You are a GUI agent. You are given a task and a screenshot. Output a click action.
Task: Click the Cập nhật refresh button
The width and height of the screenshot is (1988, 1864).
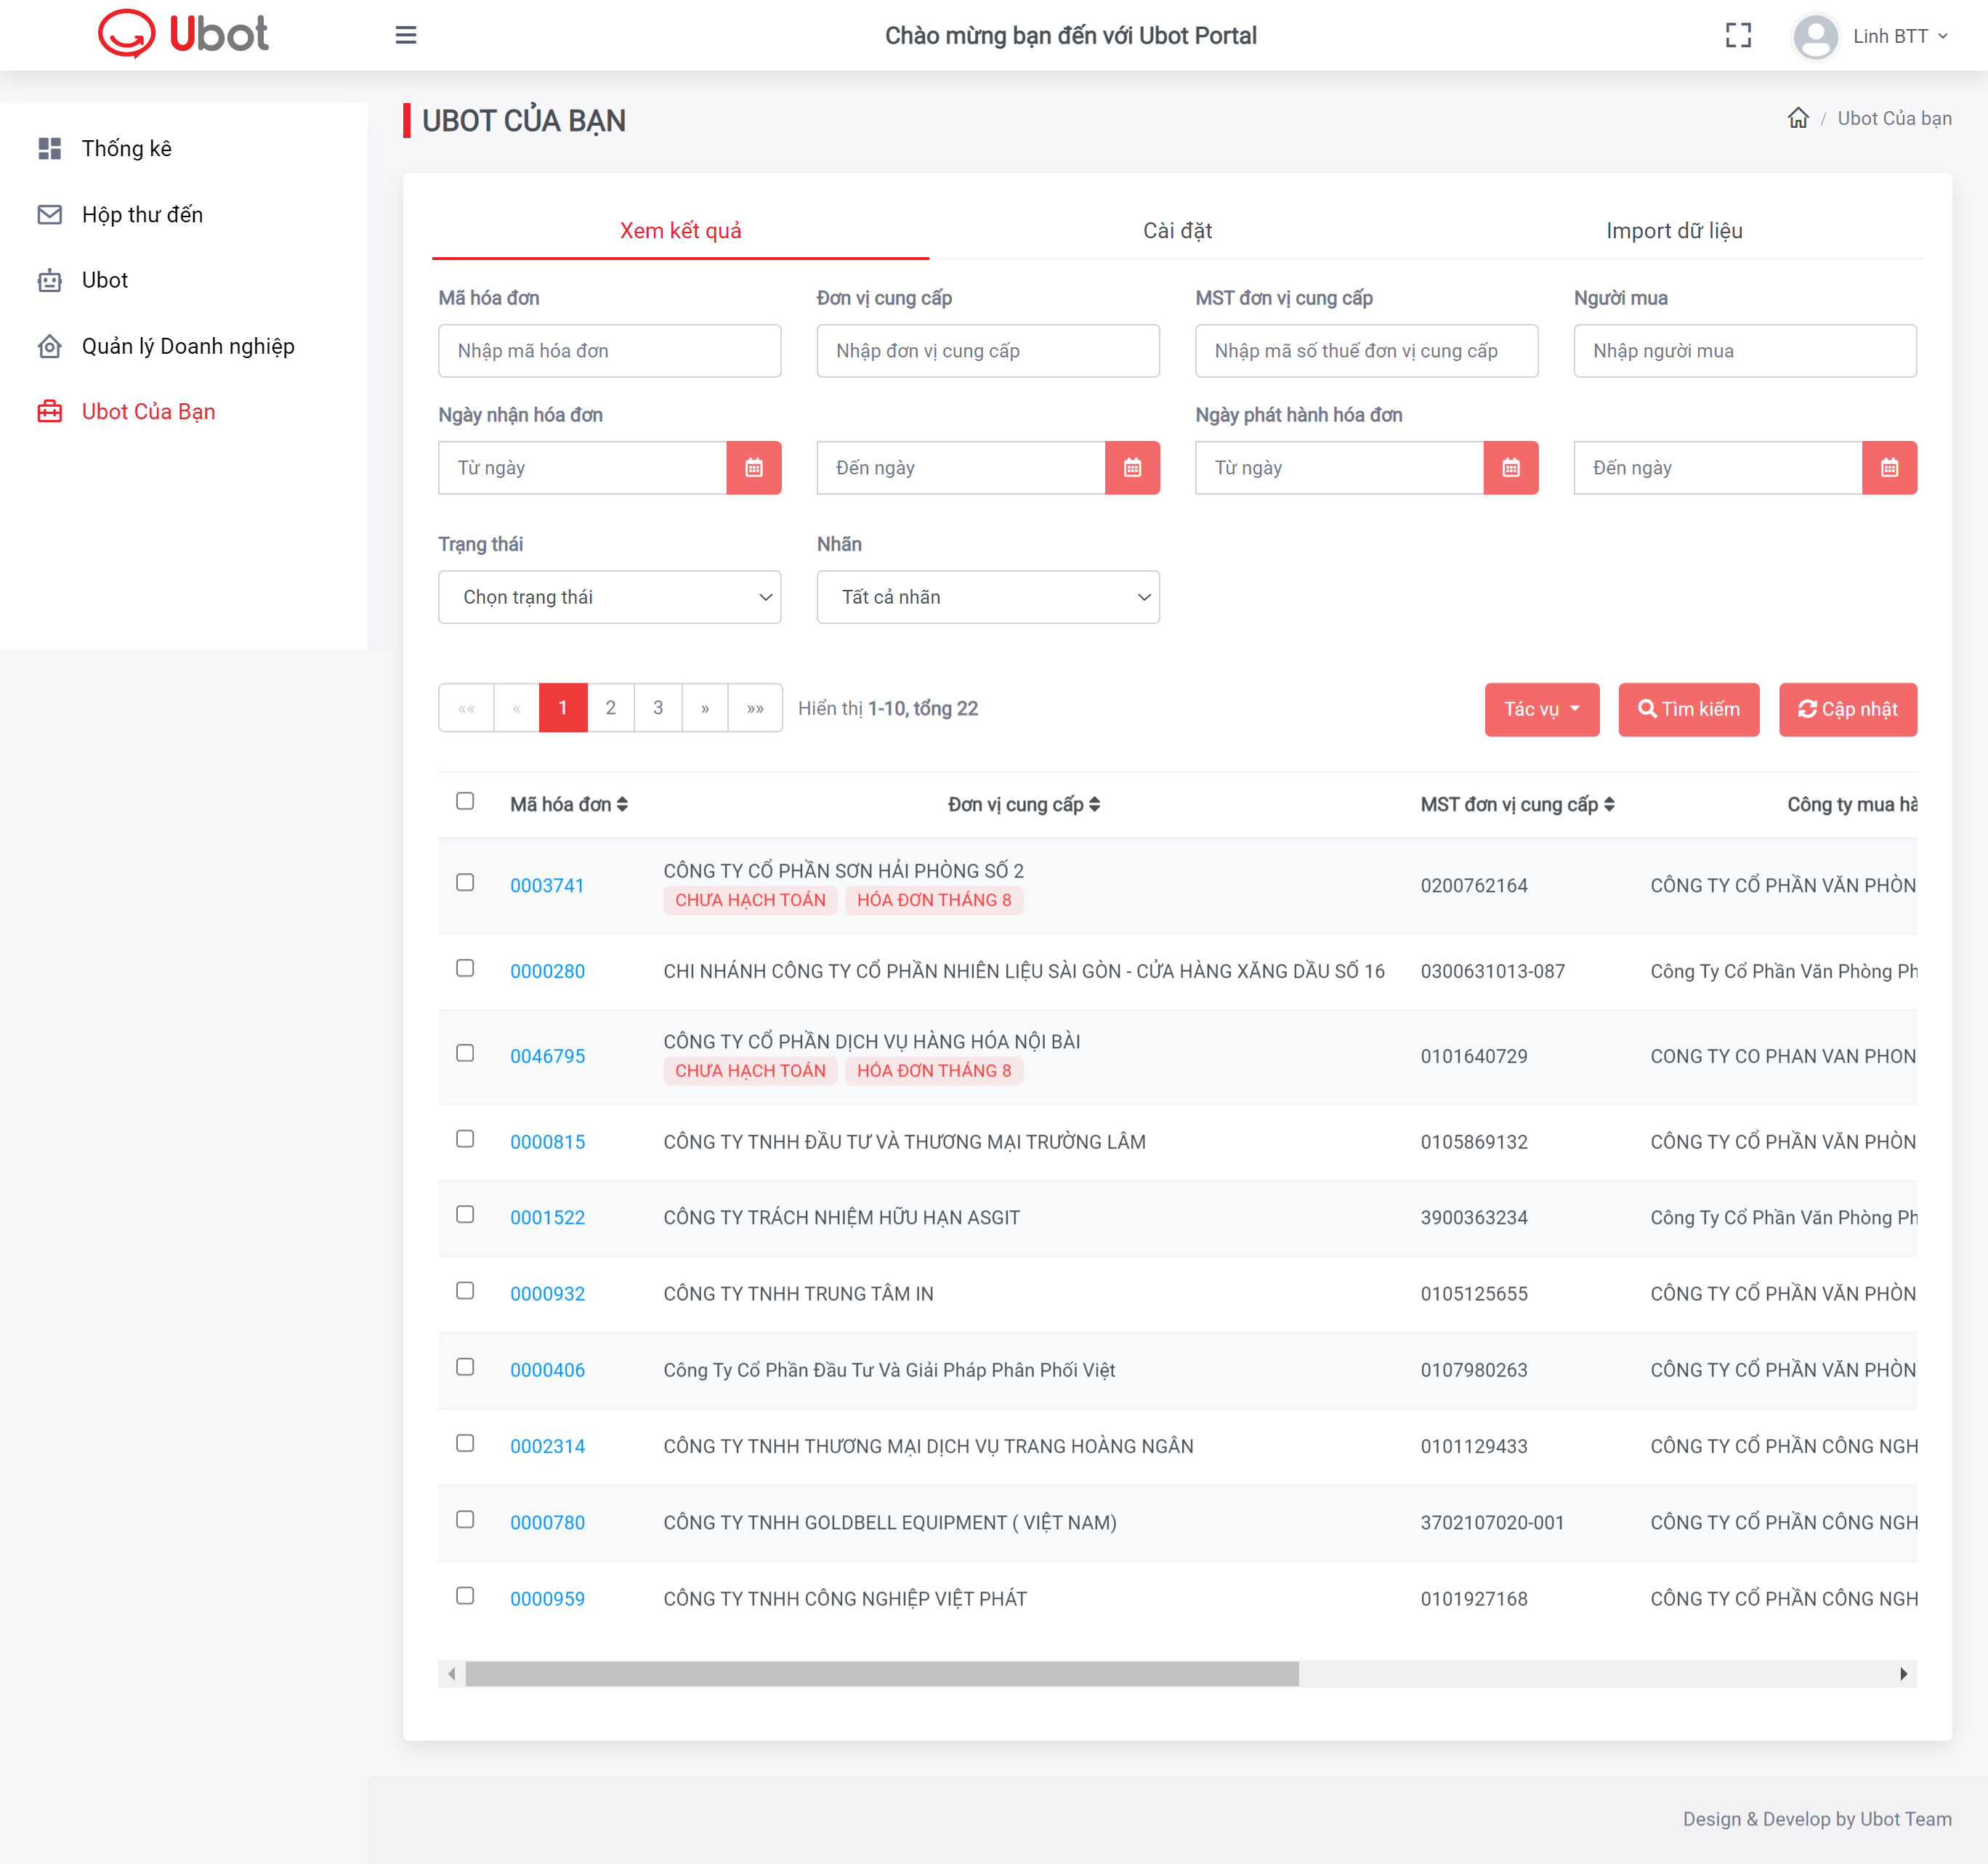click(1847, 710)
